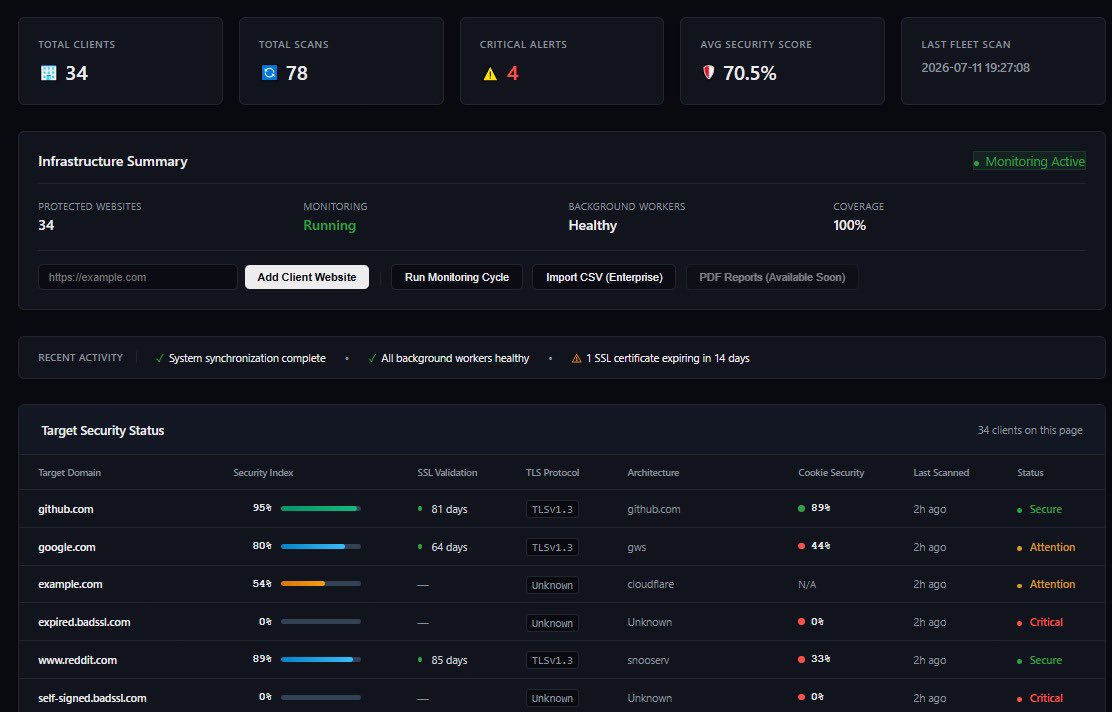Viewport: 1112px width, 712px height.
Task: Click the 70.5% average security score value
Action: point(750,73)
